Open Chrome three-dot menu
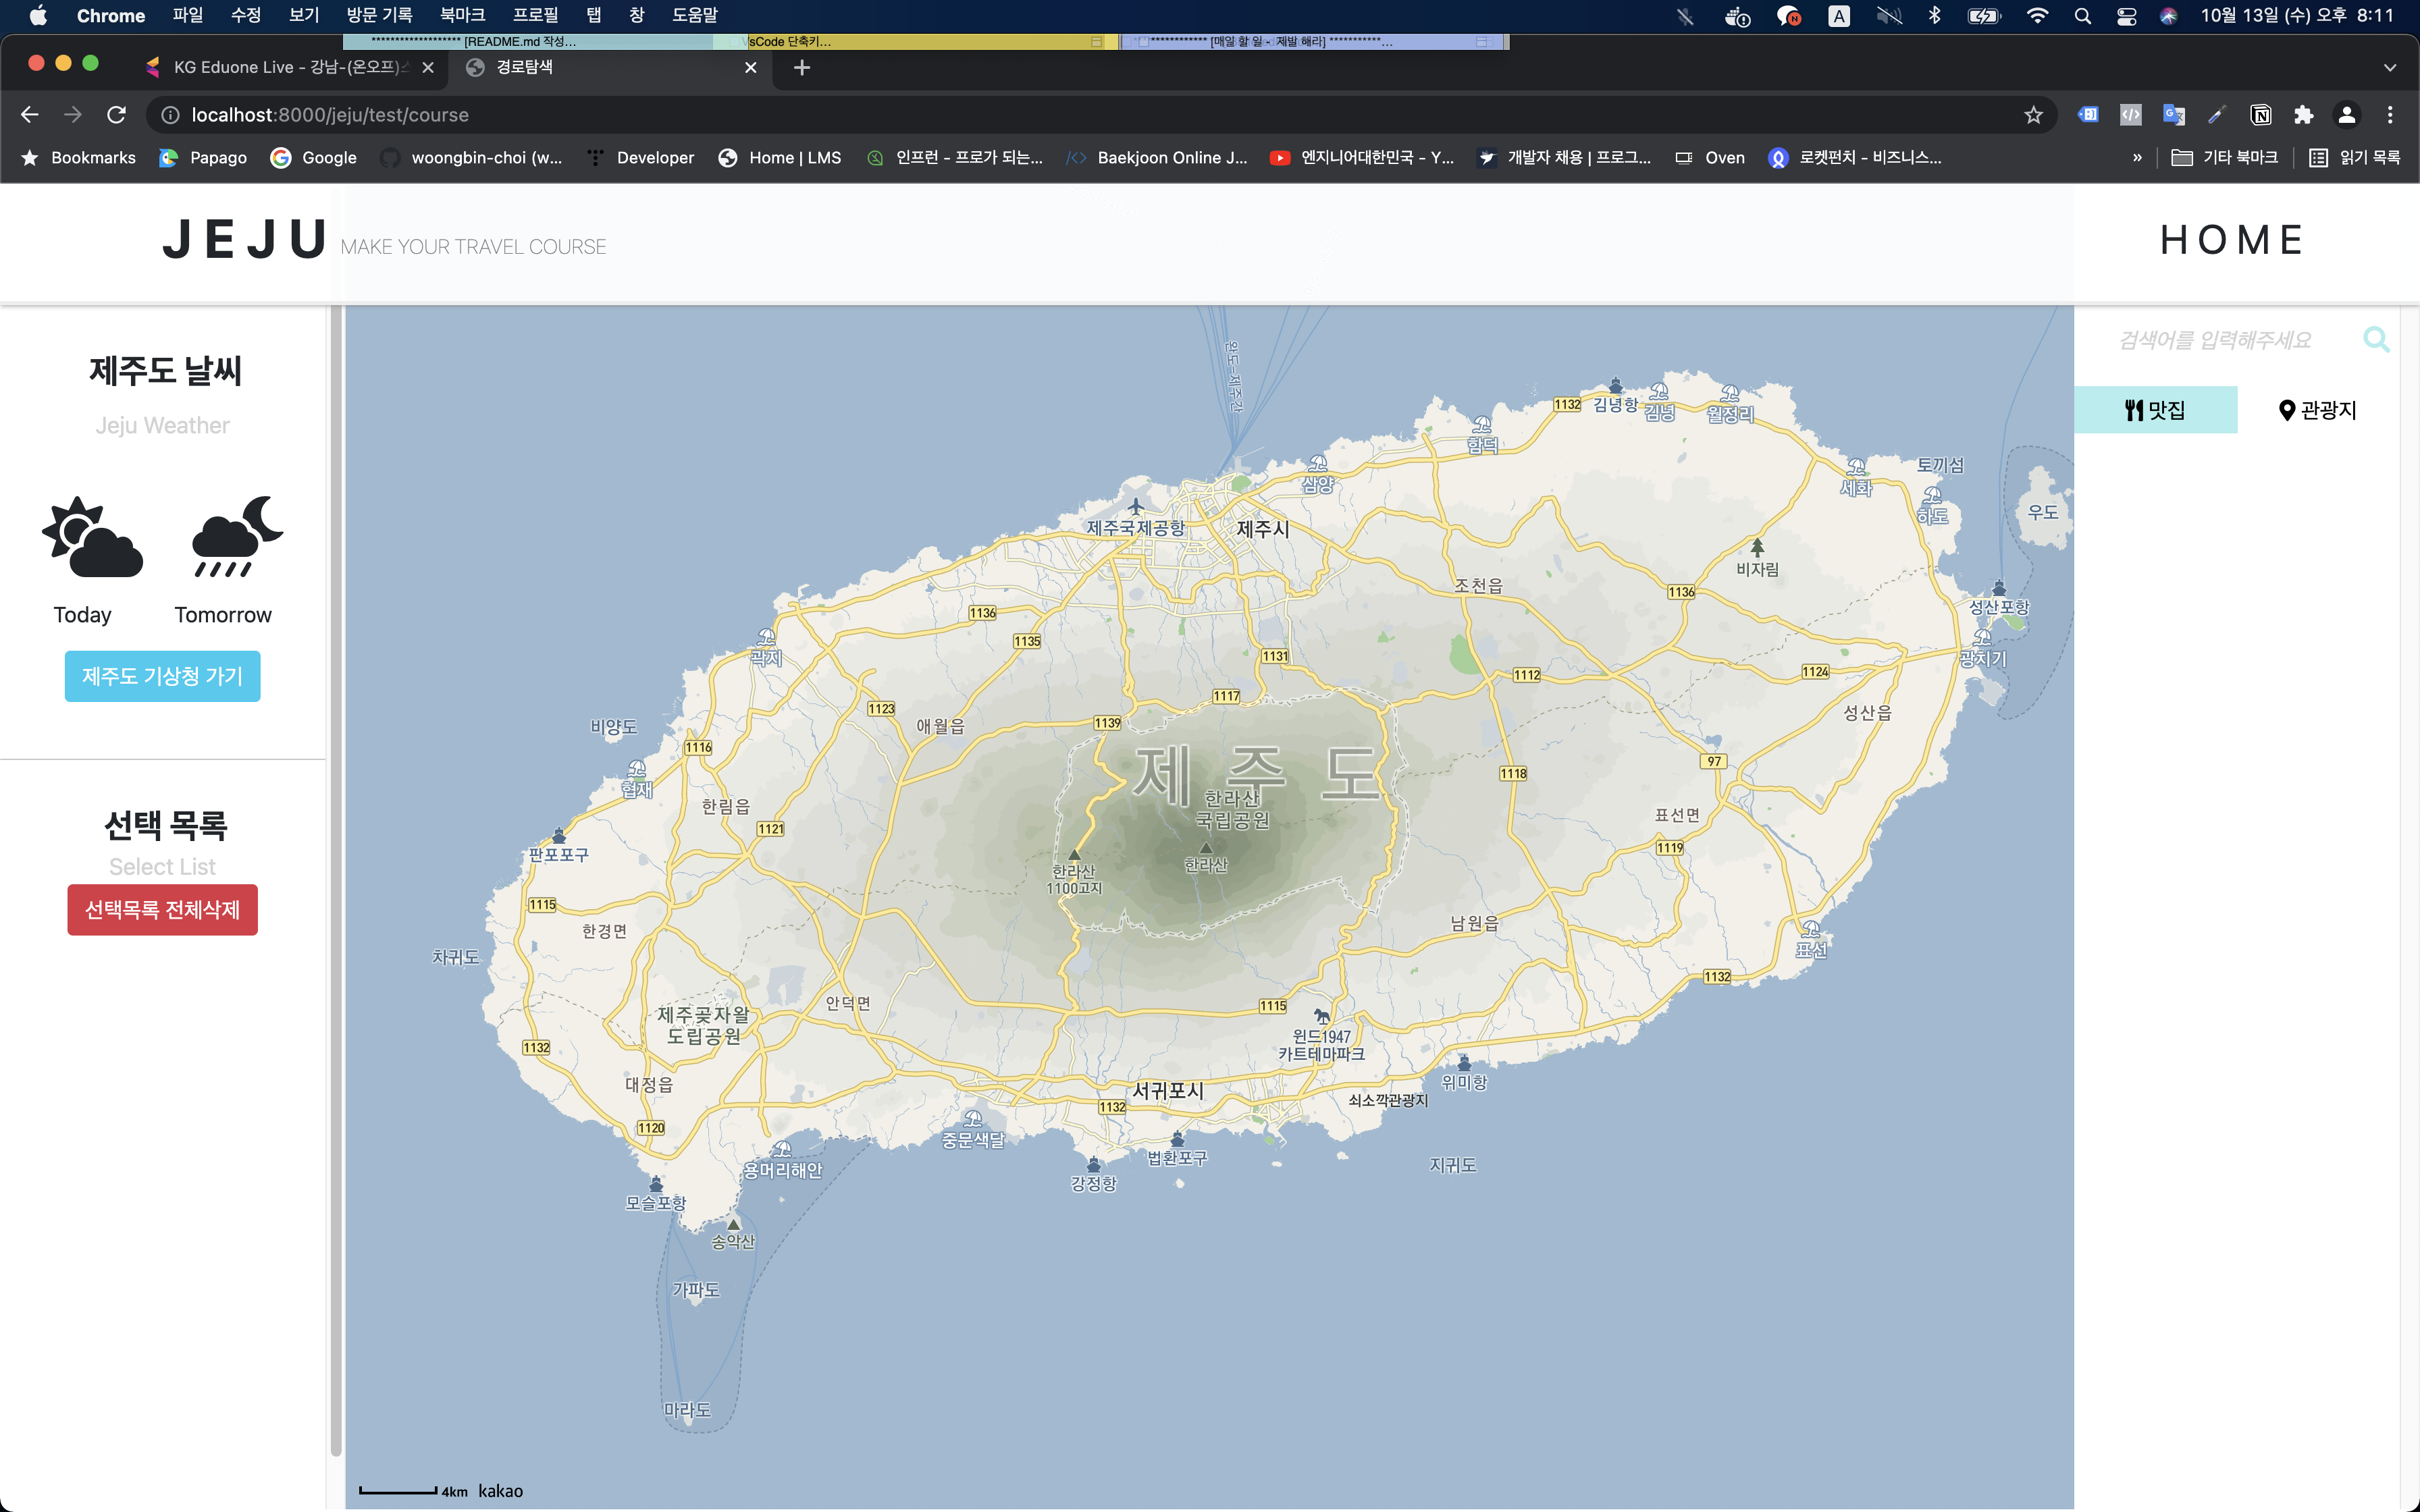The width and height of the screenshot is (2420, 1512). pos(2390,115)
